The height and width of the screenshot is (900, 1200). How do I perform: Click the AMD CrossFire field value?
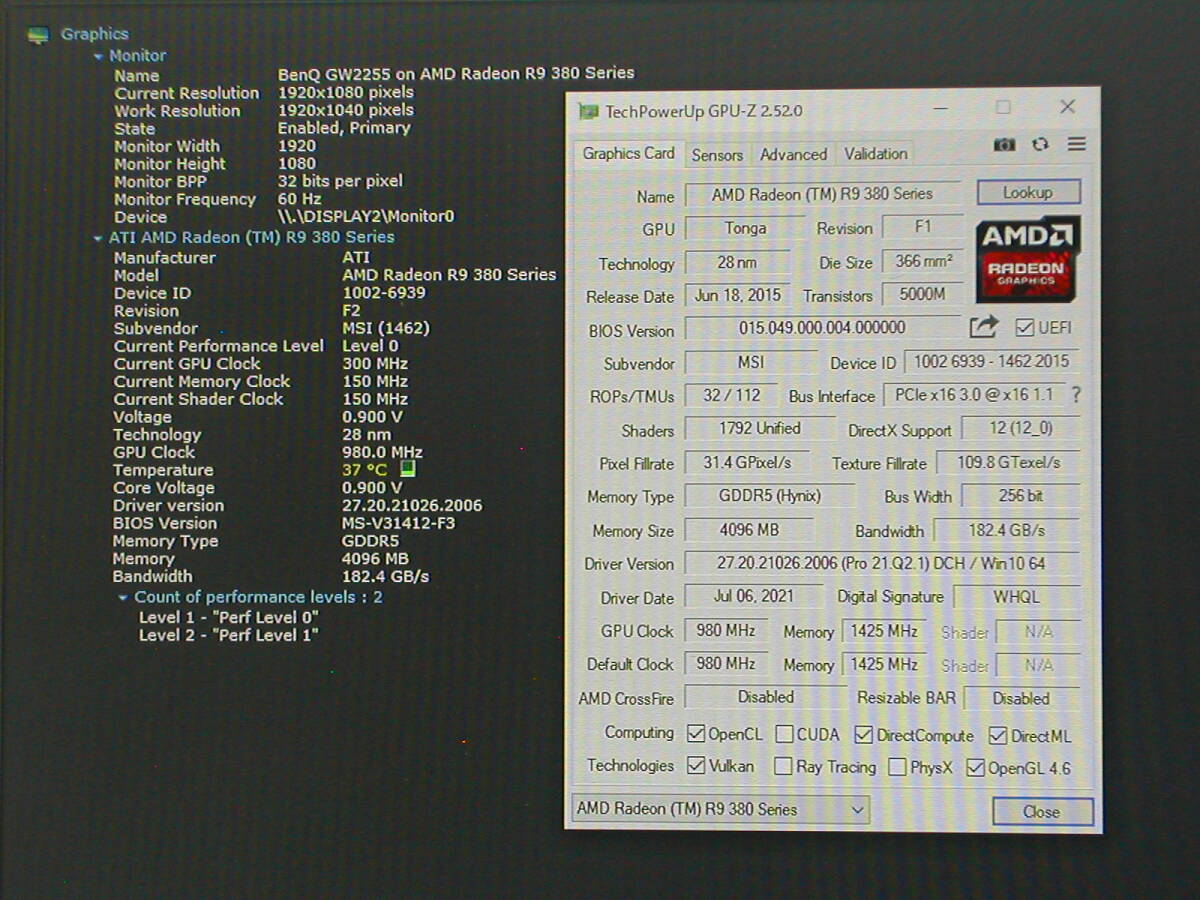click(x=766, y=697)
